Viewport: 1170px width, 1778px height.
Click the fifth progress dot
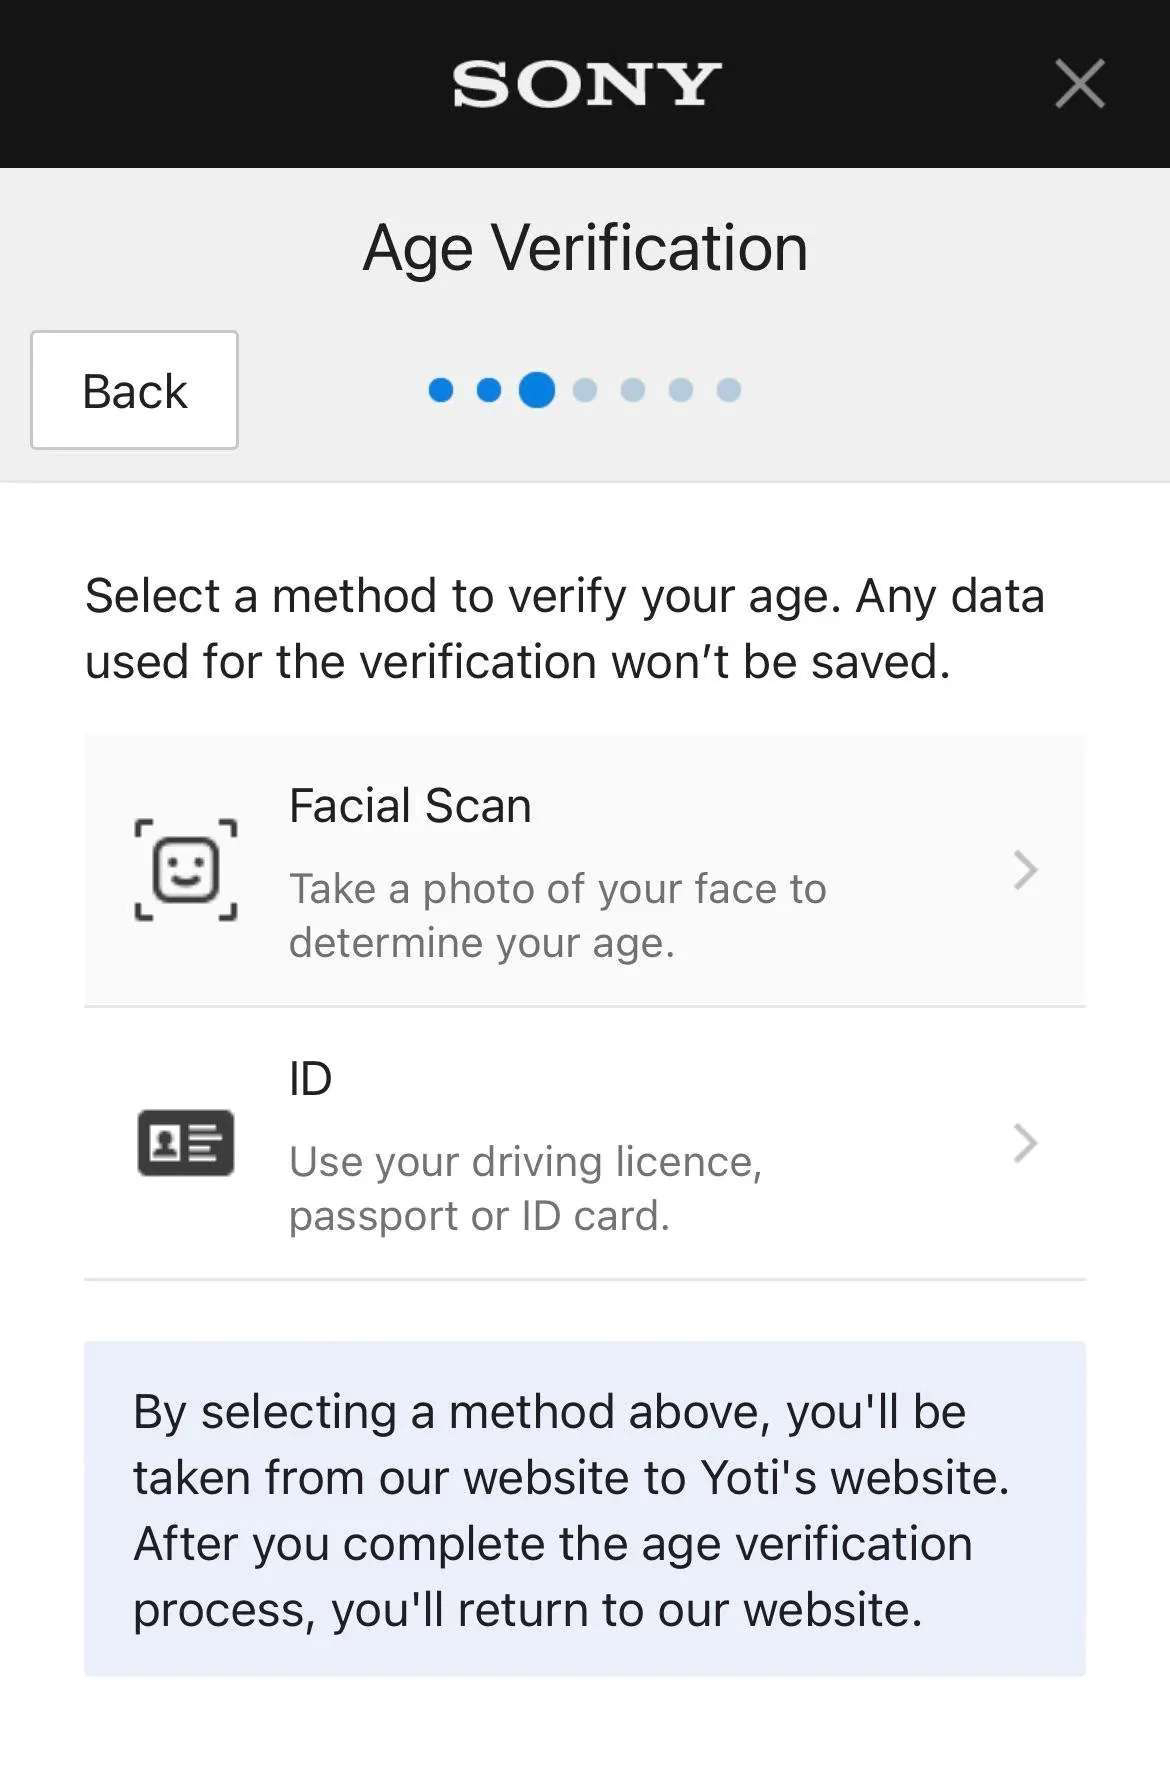click(x=633, y=390)
